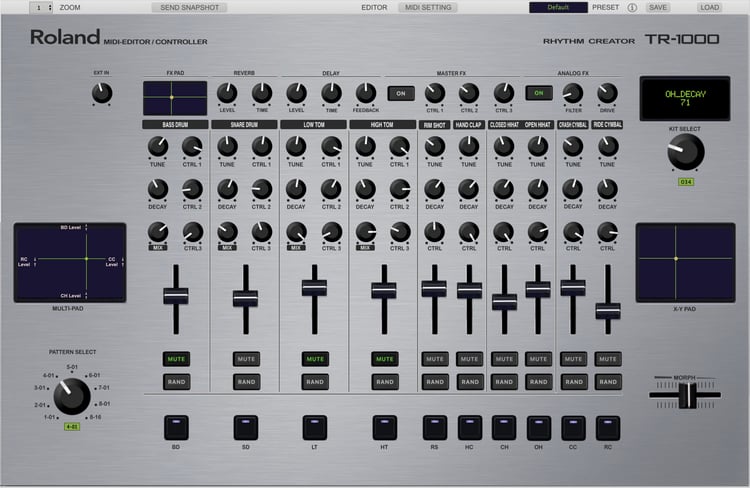The width and height of the screenshot is (750, 488).
Task: Click the Rim Shot TUNE knob
Action: point(435,146)
